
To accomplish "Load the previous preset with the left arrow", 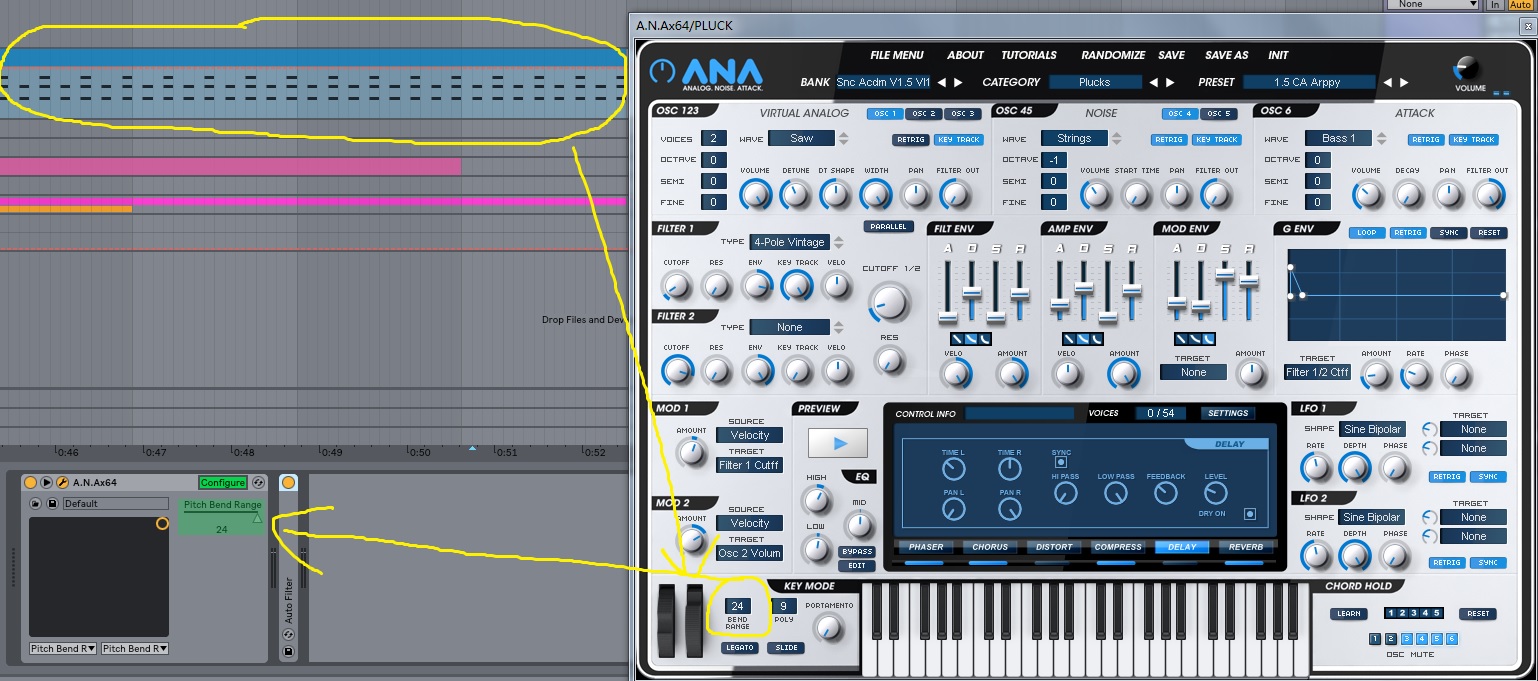I will click(1388, 82).
